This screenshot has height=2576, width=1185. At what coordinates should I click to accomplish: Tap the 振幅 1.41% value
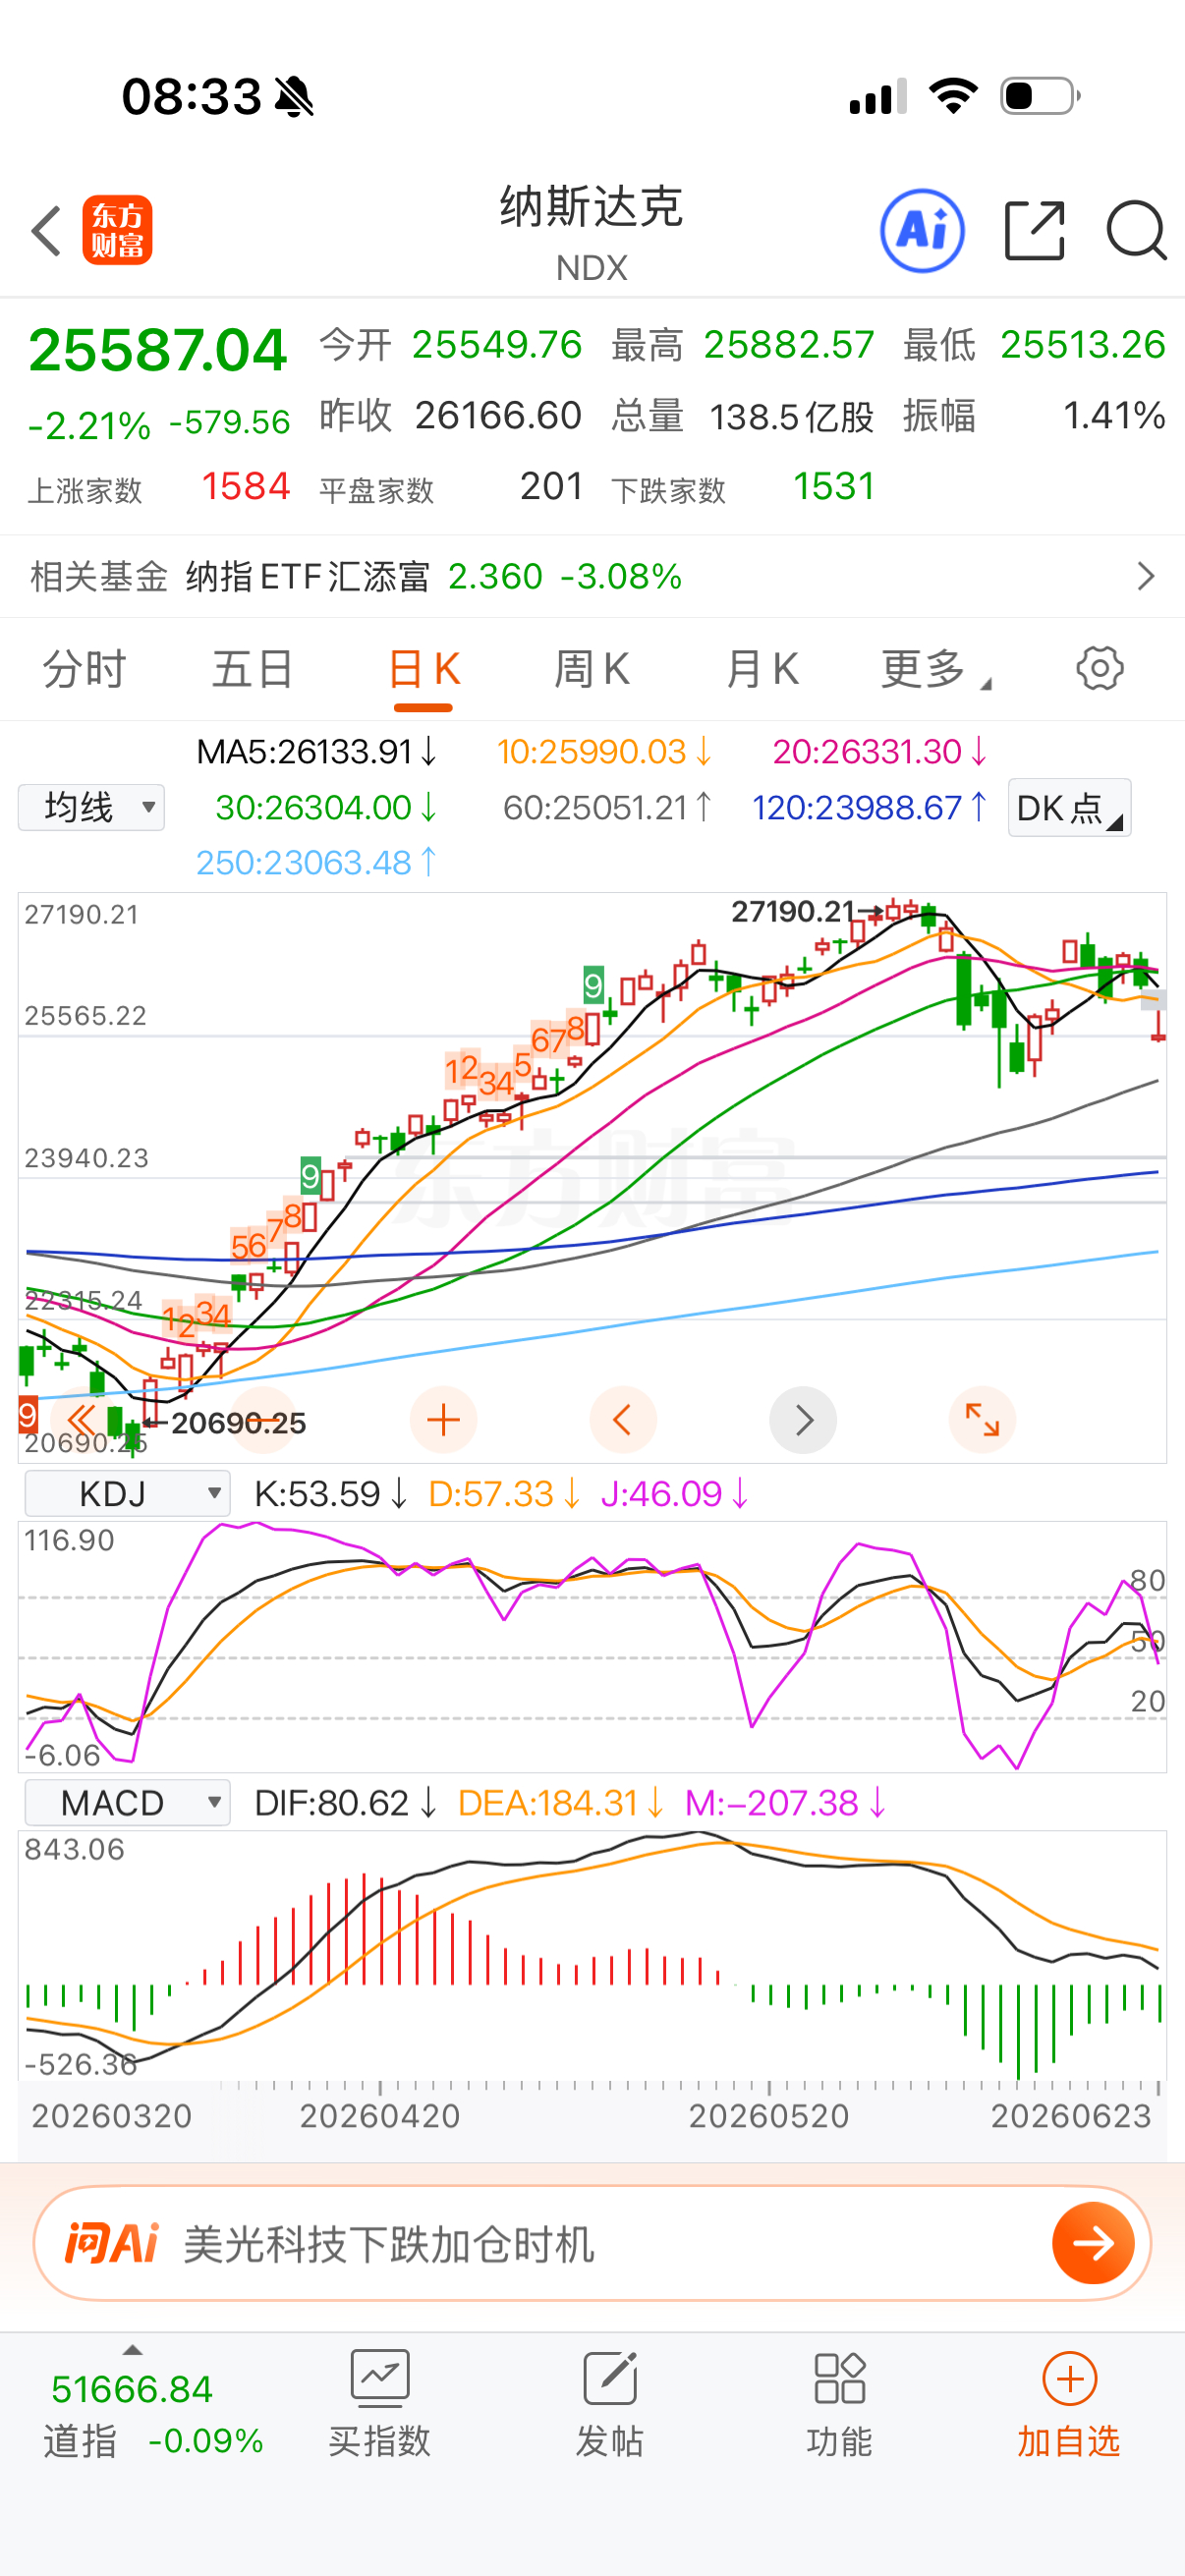click(1035, 415)
